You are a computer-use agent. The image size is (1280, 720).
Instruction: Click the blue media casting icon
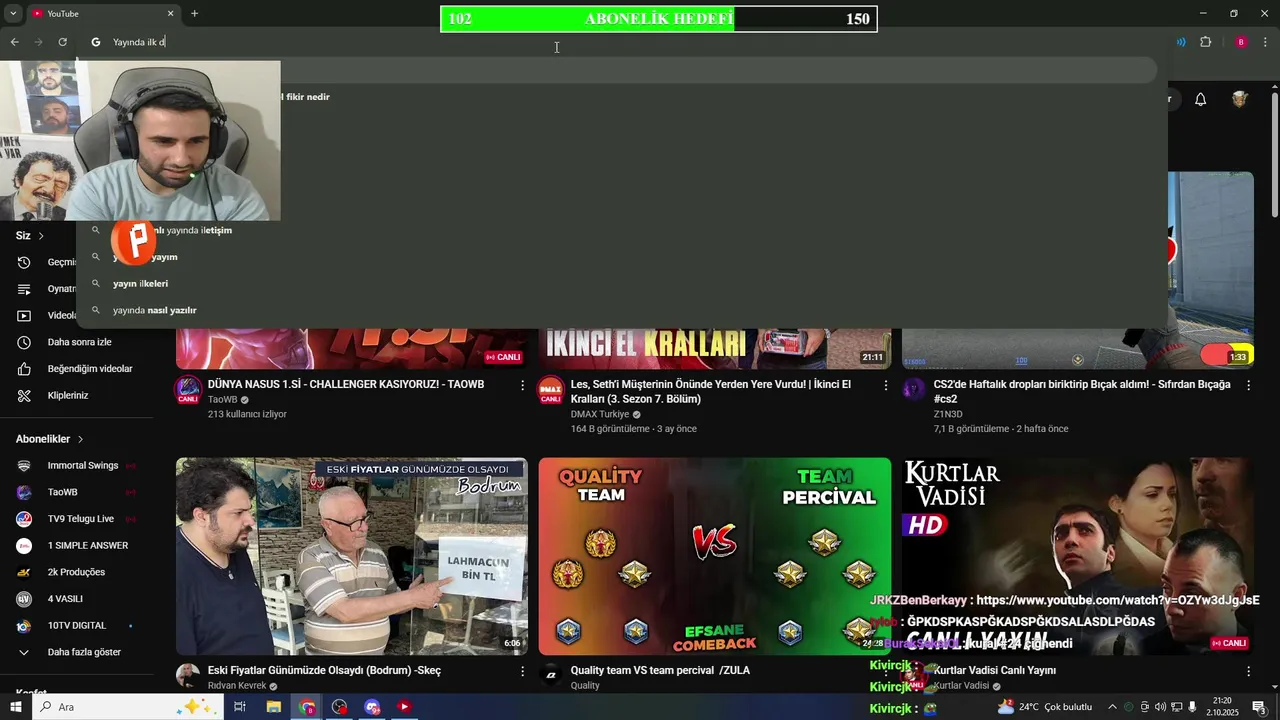[x=1181, y=42]
